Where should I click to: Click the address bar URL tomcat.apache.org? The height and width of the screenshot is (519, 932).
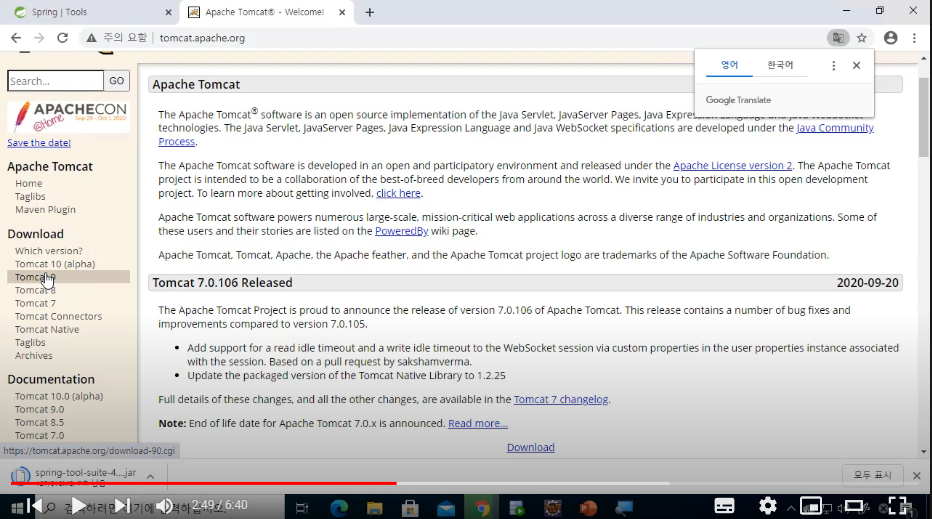click(202, 38)
